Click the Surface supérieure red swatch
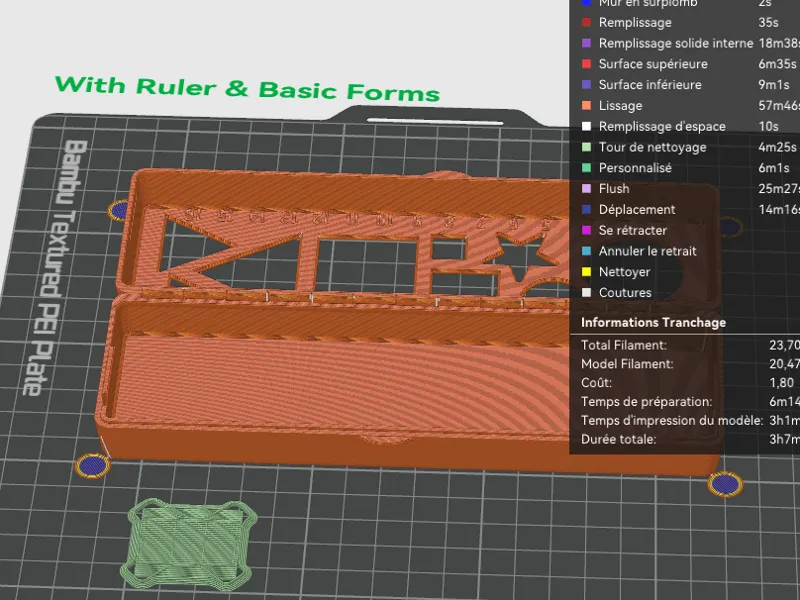Viewport: 800px width, 600px height. [x=586, y=64]
